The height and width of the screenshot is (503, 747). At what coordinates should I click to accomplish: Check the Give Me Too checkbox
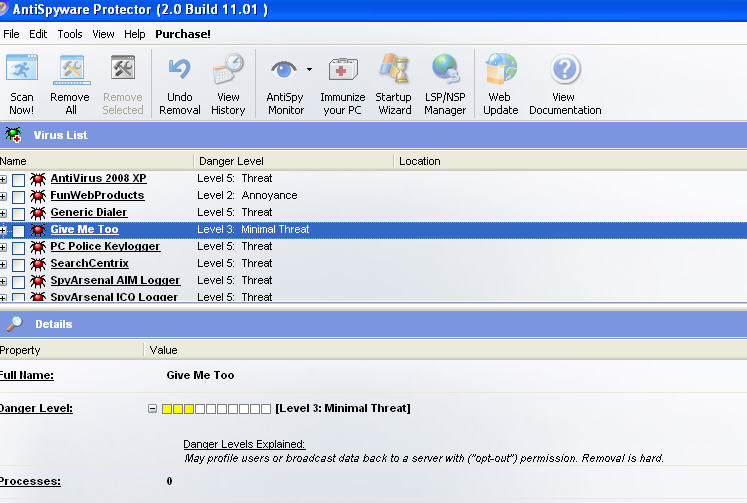point(19,231)
